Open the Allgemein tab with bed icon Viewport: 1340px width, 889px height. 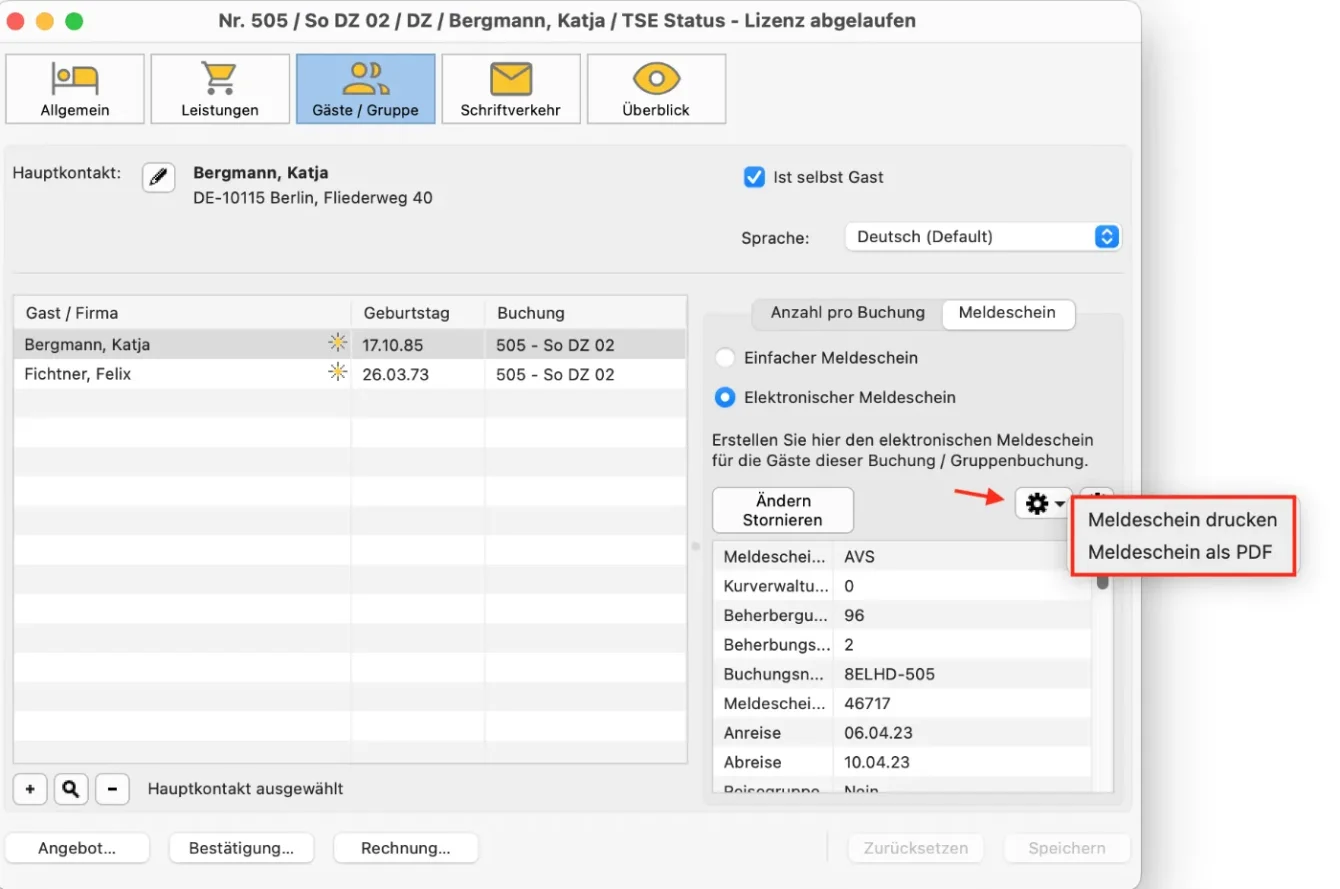point(75,89)
